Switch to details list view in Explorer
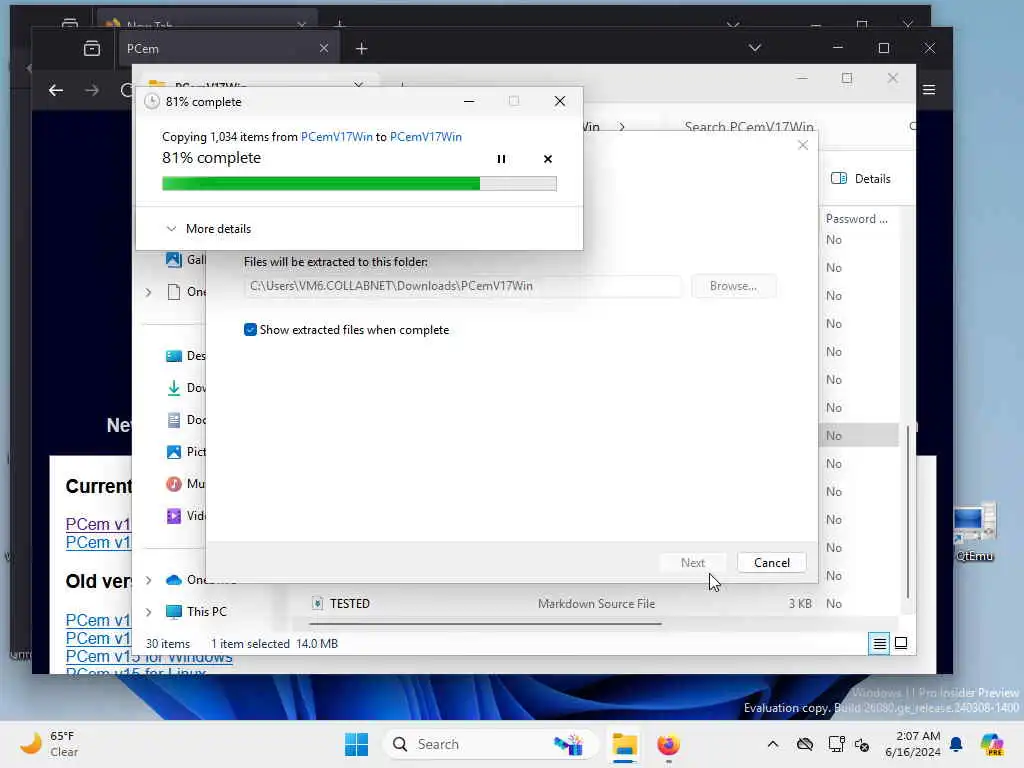The height and width of the screenshot is (768, 1024). click(x=879, y=643)
